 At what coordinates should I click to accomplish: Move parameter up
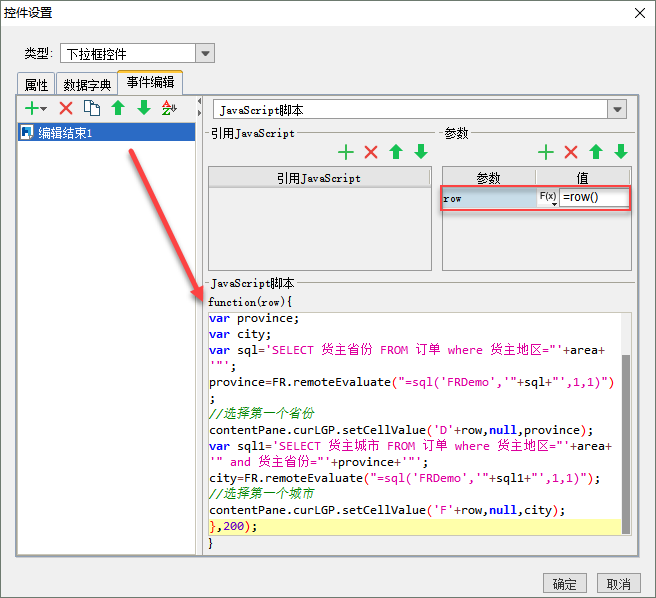click(x=596, y=152)
